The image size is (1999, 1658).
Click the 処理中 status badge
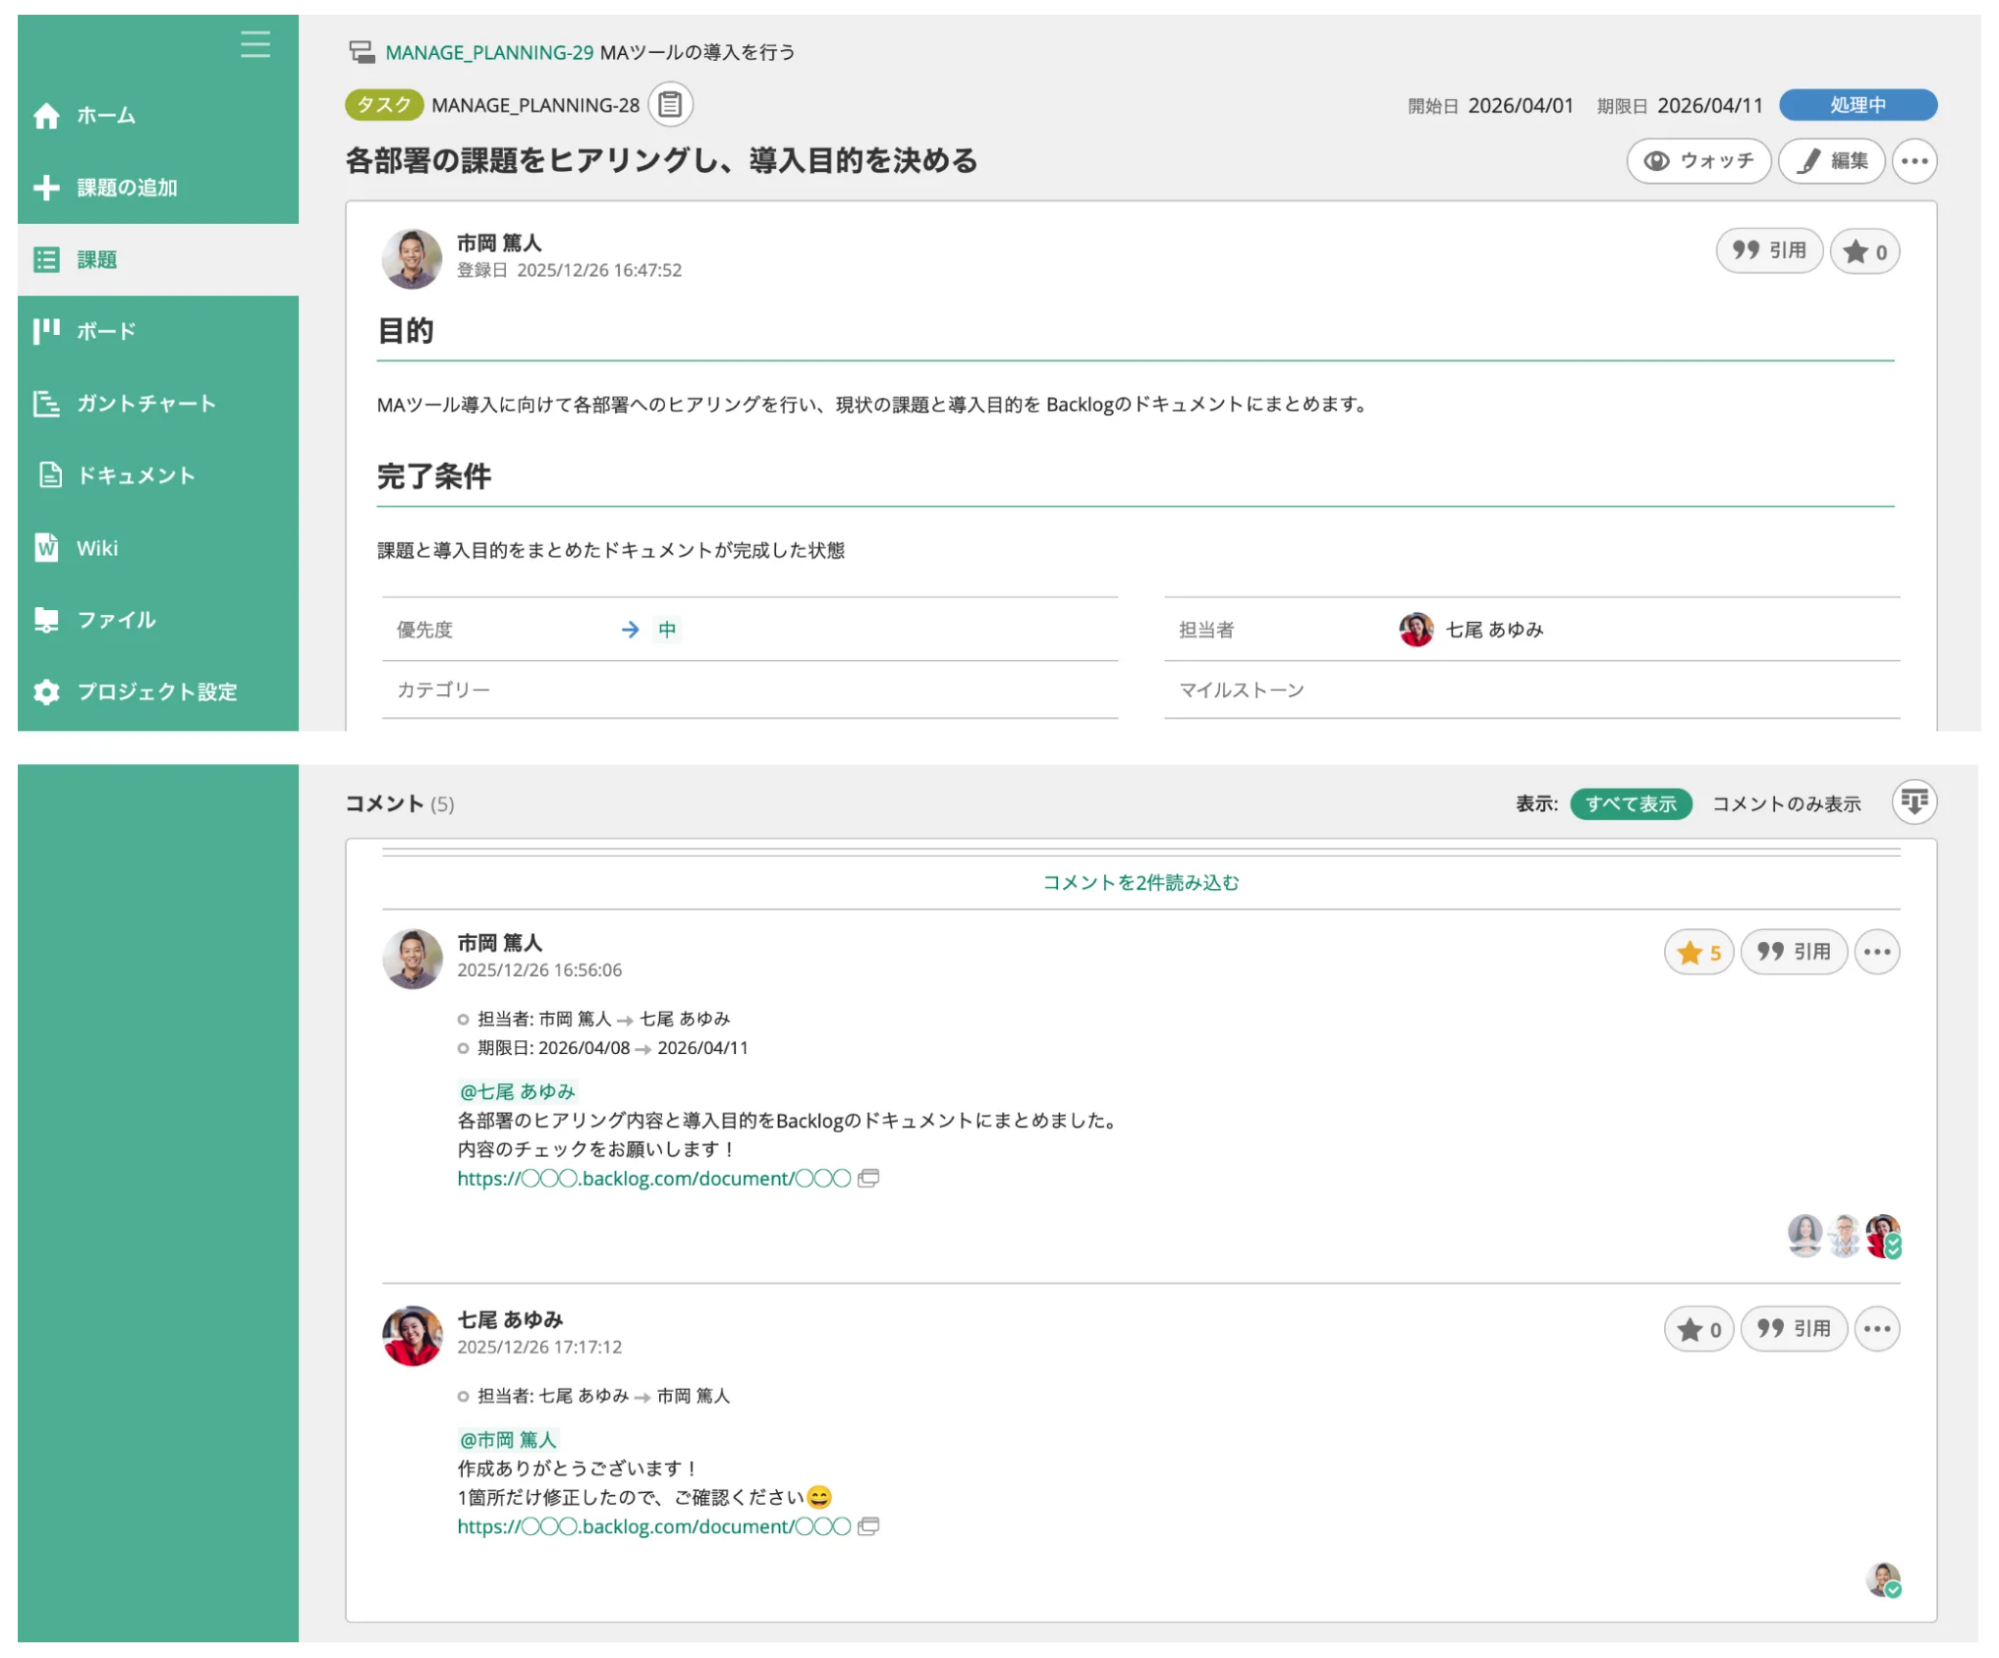pyautogui.click(x=1857, y=105)
